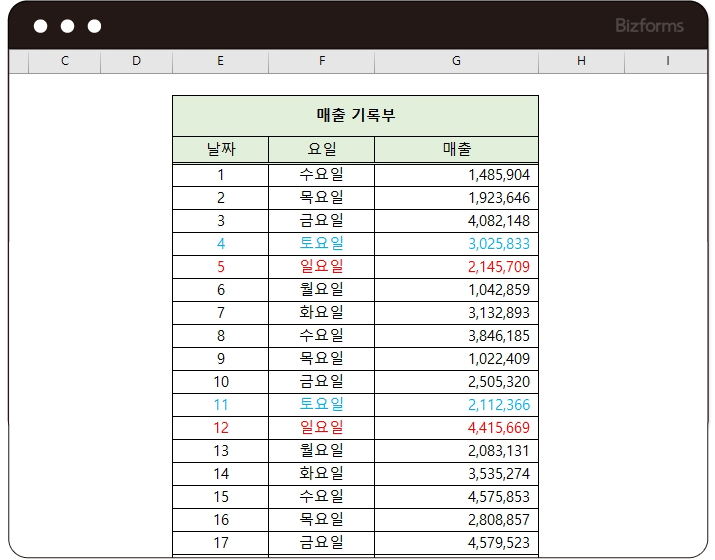Select the date cell 1
Image resolution: width=715 pixels, height=560 pixels.
pyautogui.click(x=221, y=175)
